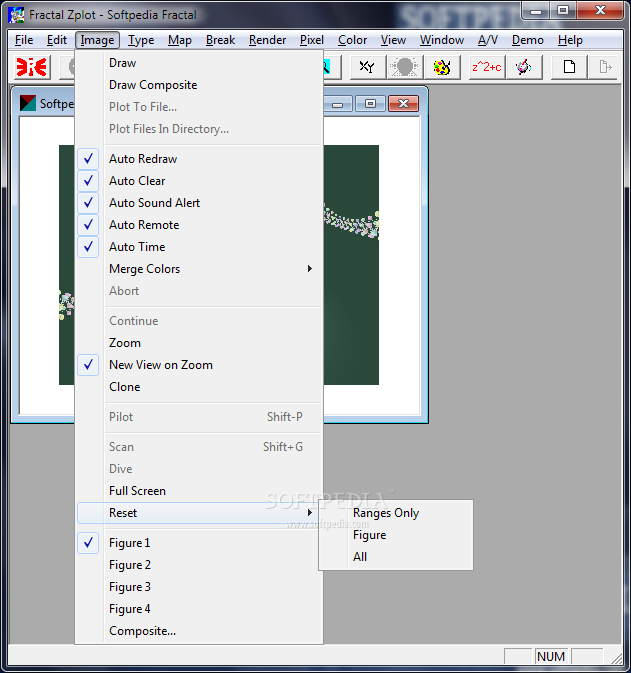Open the Demo menu

pyautogui.click(x=528, y=40)
